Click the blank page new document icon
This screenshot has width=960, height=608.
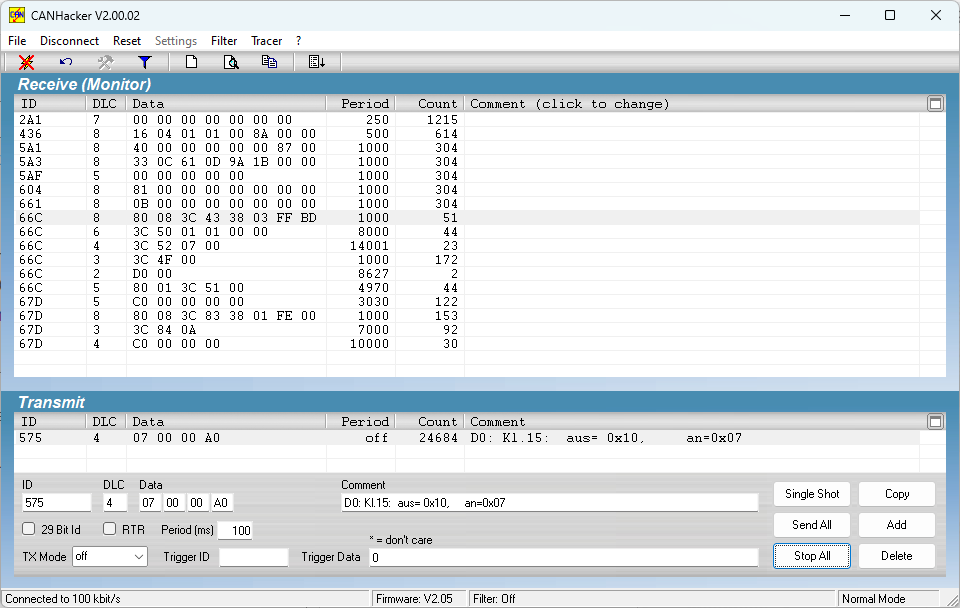pyautogui.click(x=192, y=62)
